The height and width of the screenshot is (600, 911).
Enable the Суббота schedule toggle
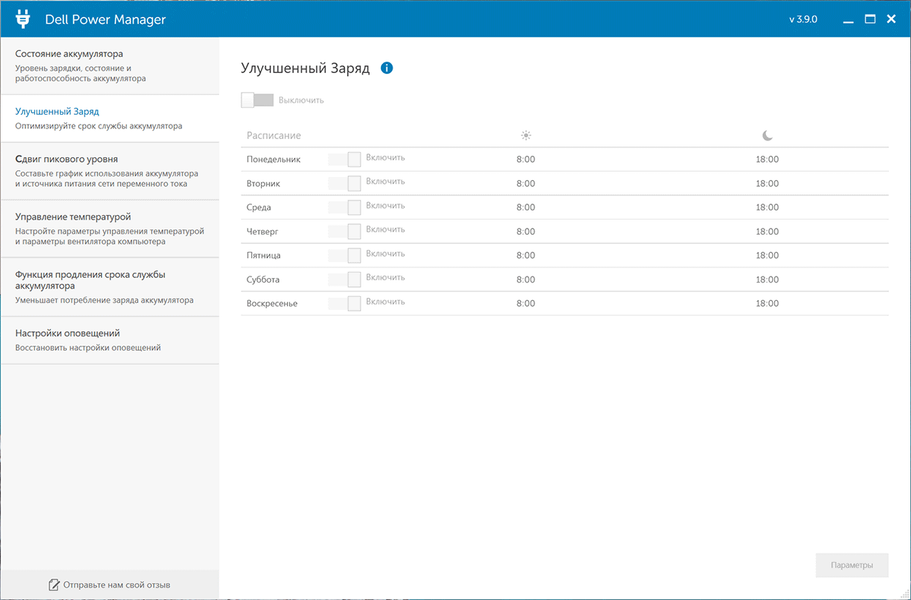345,279
